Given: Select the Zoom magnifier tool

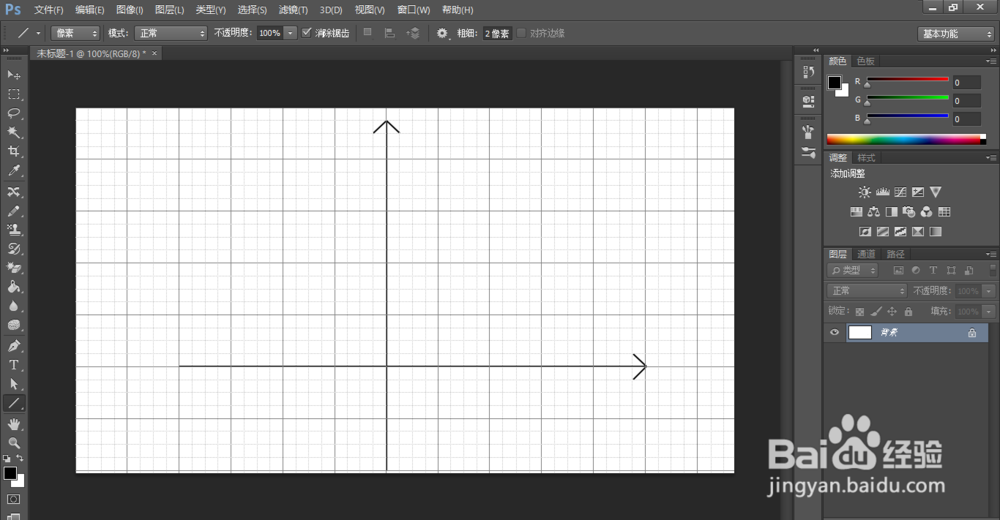Looking at the screenshot, I should coord(13,443).
